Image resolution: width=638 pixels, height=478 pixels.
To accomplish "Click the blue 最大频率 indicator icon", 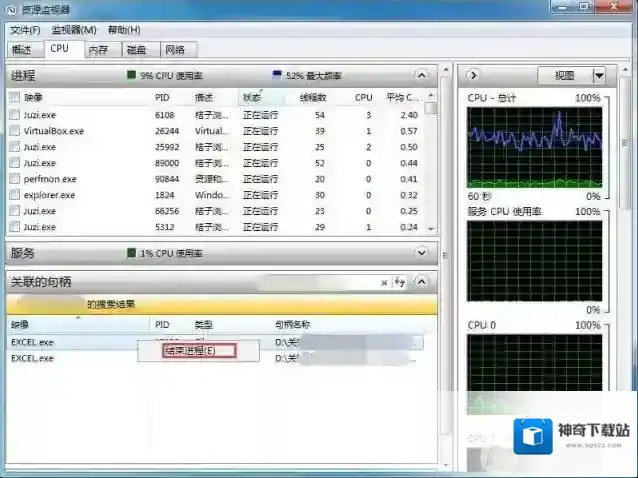I will (277, 76).
